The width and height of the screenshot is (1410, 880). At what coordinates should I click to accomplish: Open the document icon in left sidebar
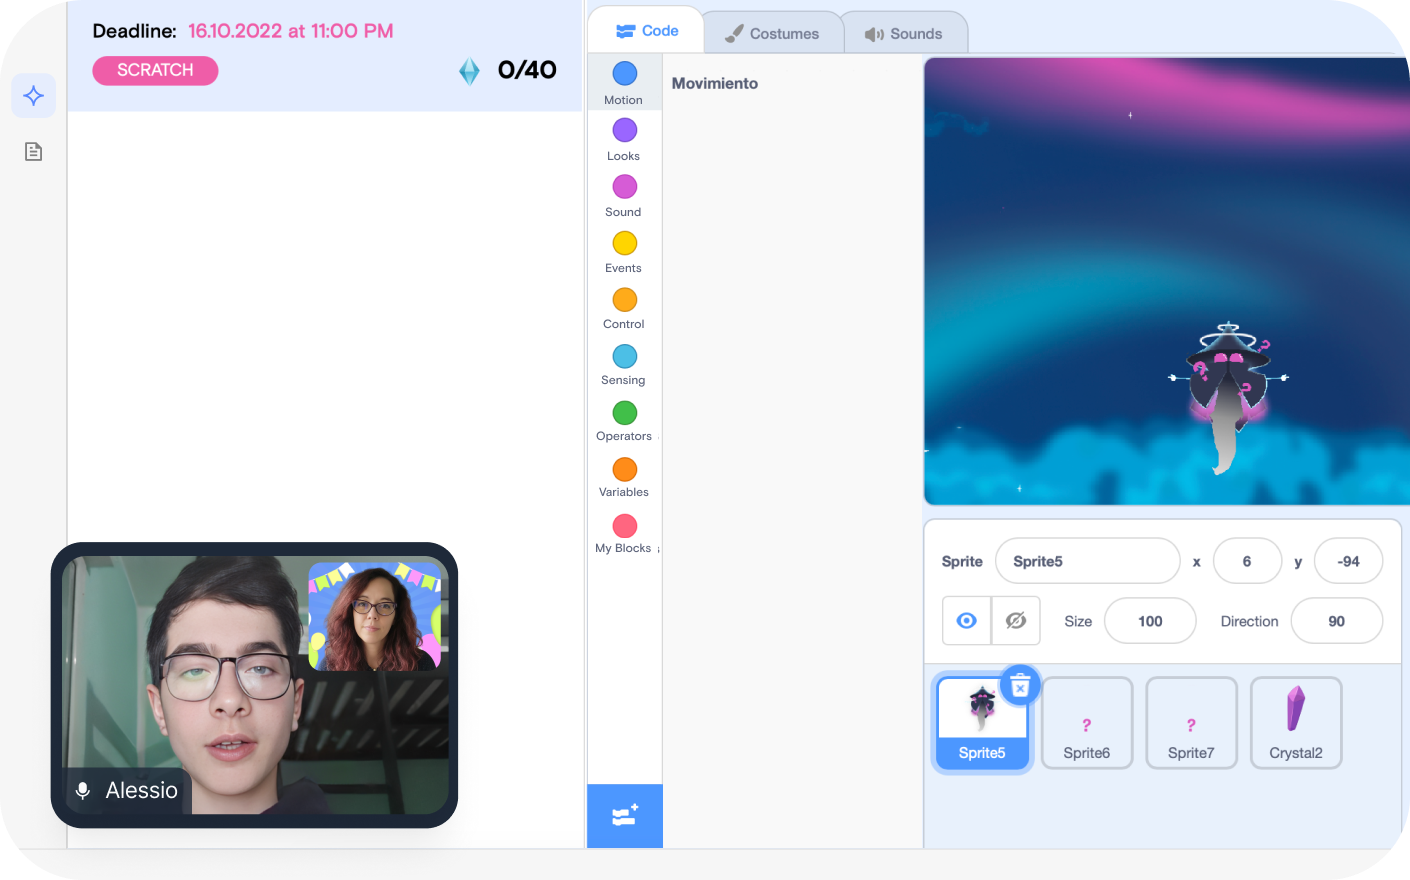33,152
